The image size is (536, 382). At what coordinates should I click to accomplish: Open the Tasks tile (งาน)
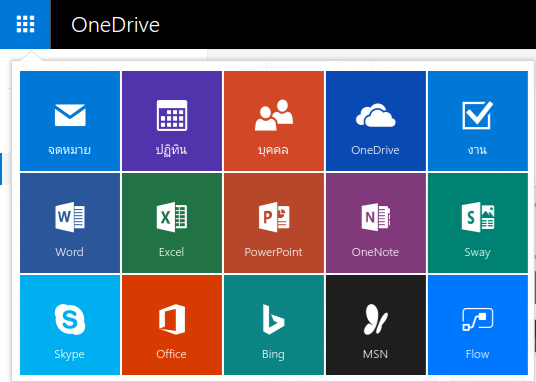point(478,121)
